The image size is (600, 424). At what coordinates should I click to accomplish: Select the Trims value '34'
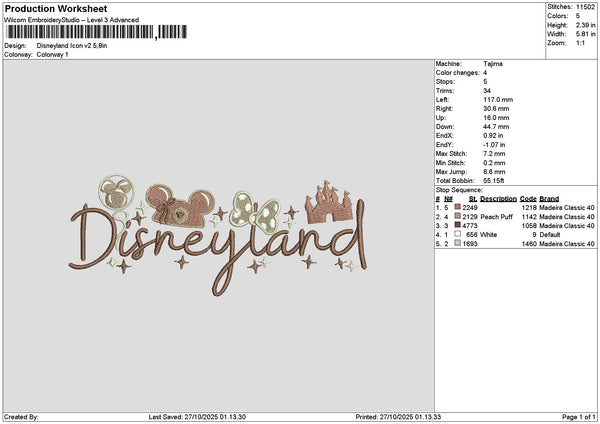tap(487, 91)
